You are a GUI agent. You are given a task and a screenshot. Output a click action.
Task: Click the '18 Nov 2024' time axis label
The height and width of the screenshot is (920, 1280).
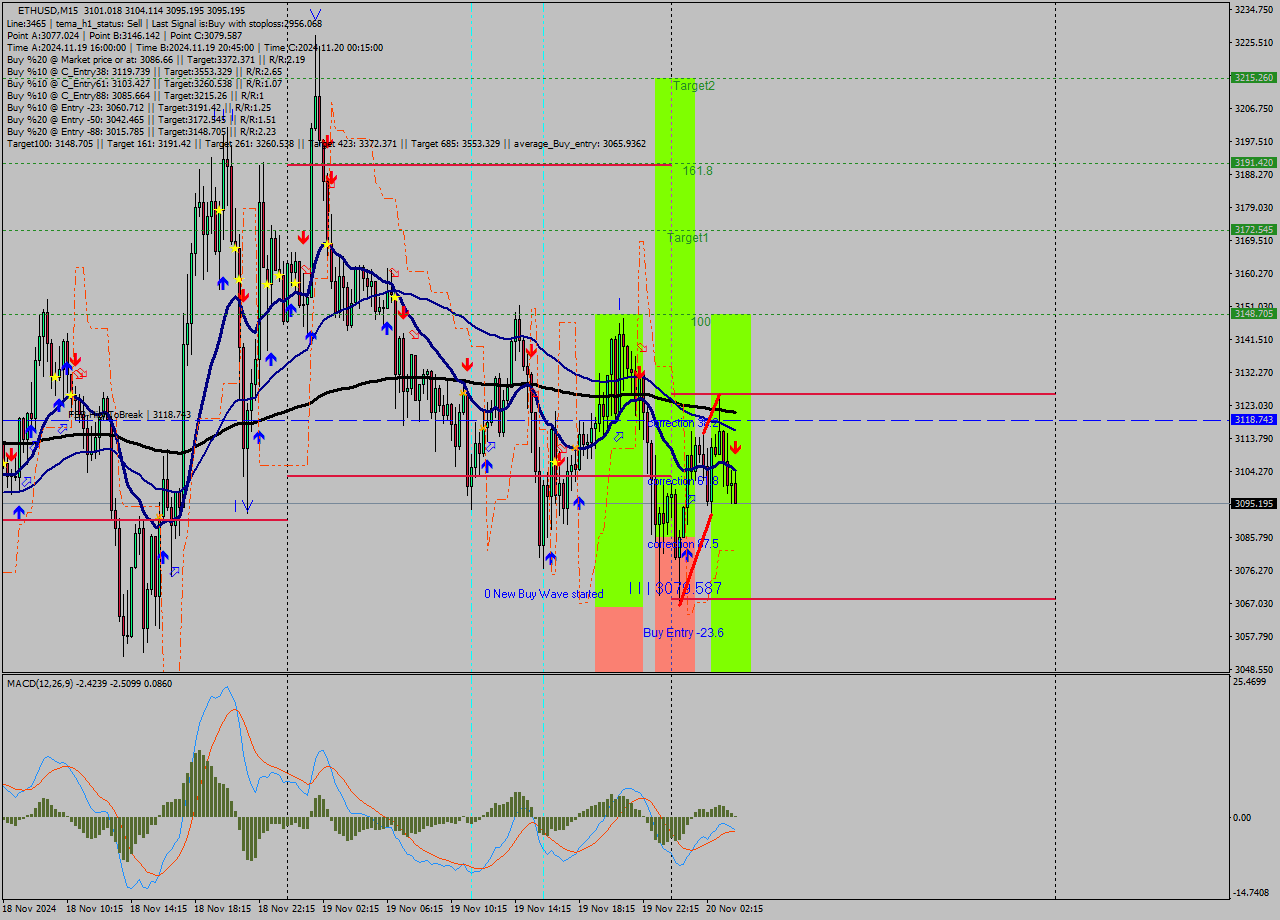(30, 909)
